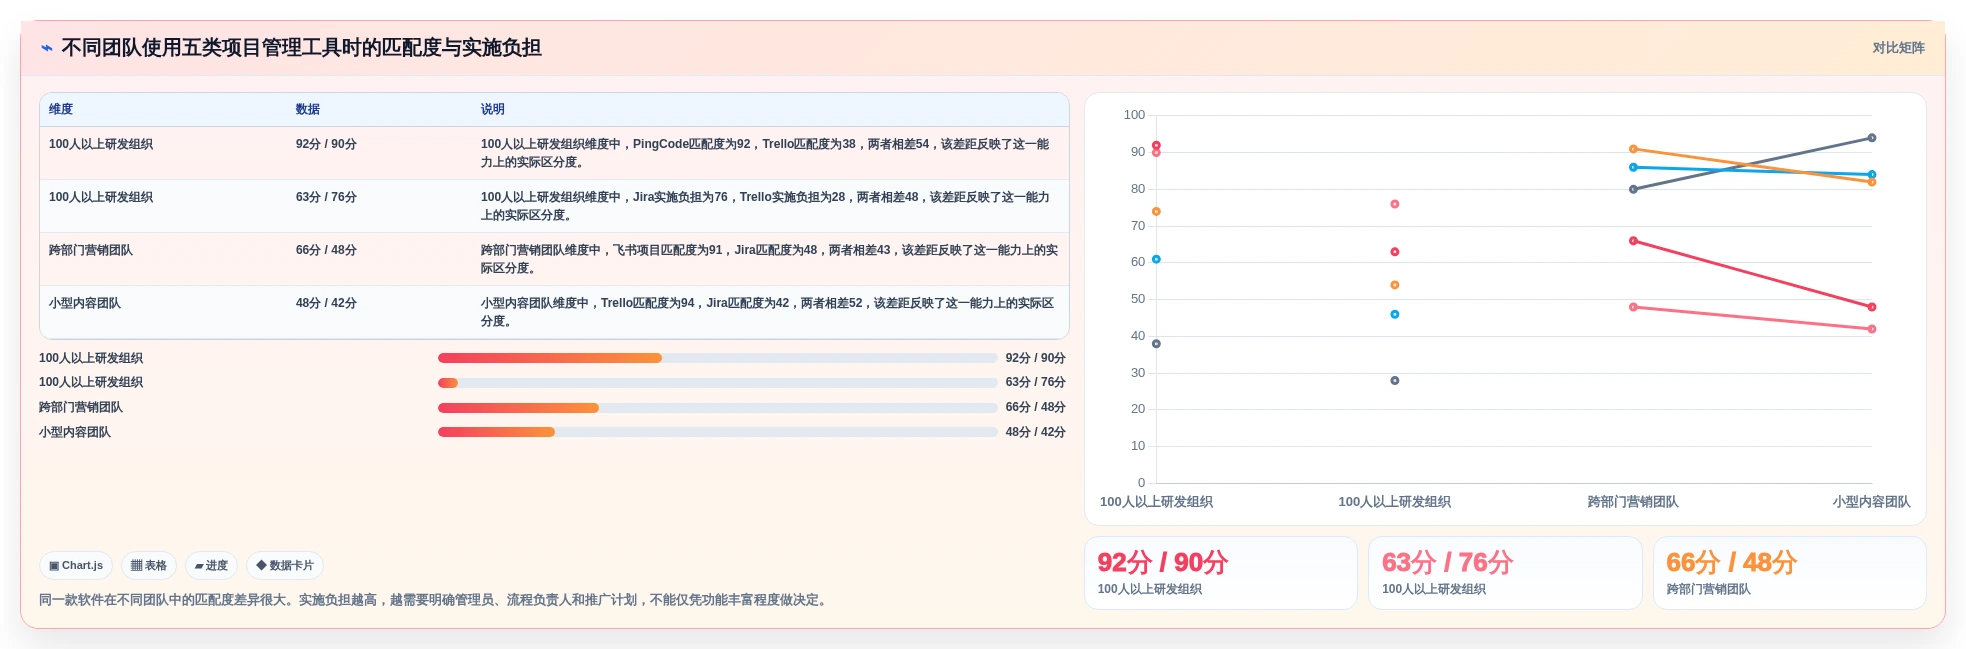1966x649 pixels.
Task: Click the chart y-axis label 0
Action: (x=1141, y=483)
